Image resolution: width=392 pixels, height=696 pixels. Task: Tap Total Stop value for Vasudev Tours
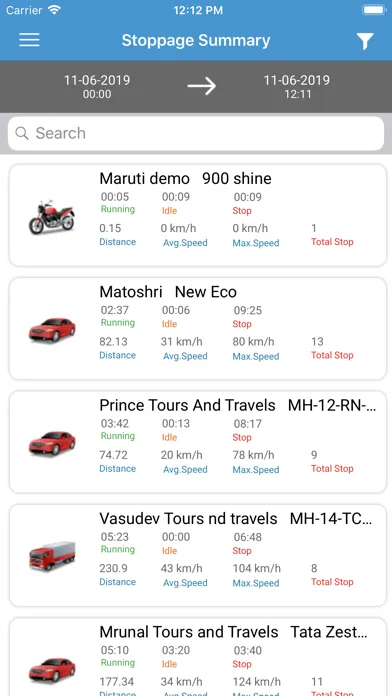click(314, 569)
